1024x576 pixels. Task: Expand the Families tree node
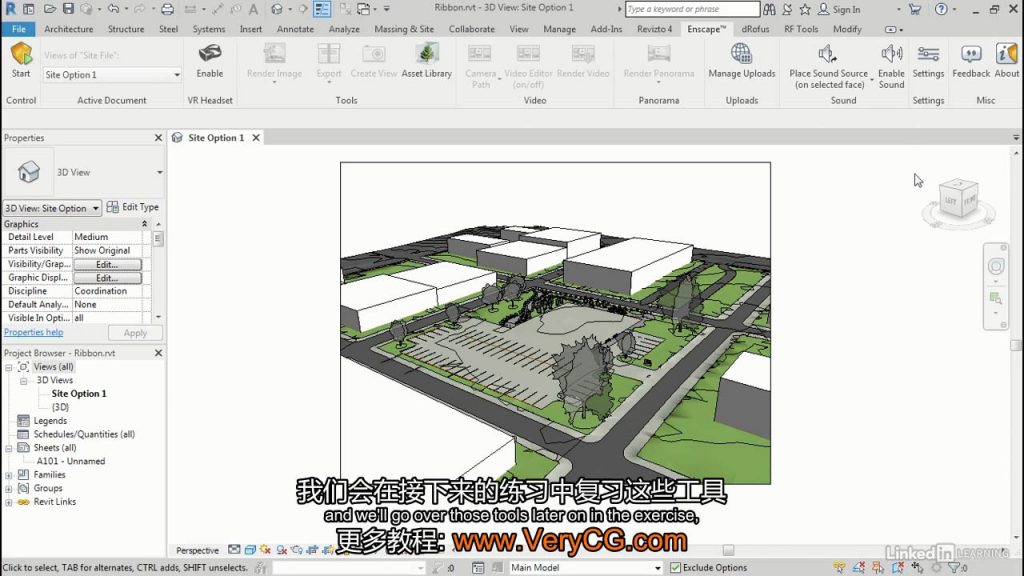coord(9,475)
